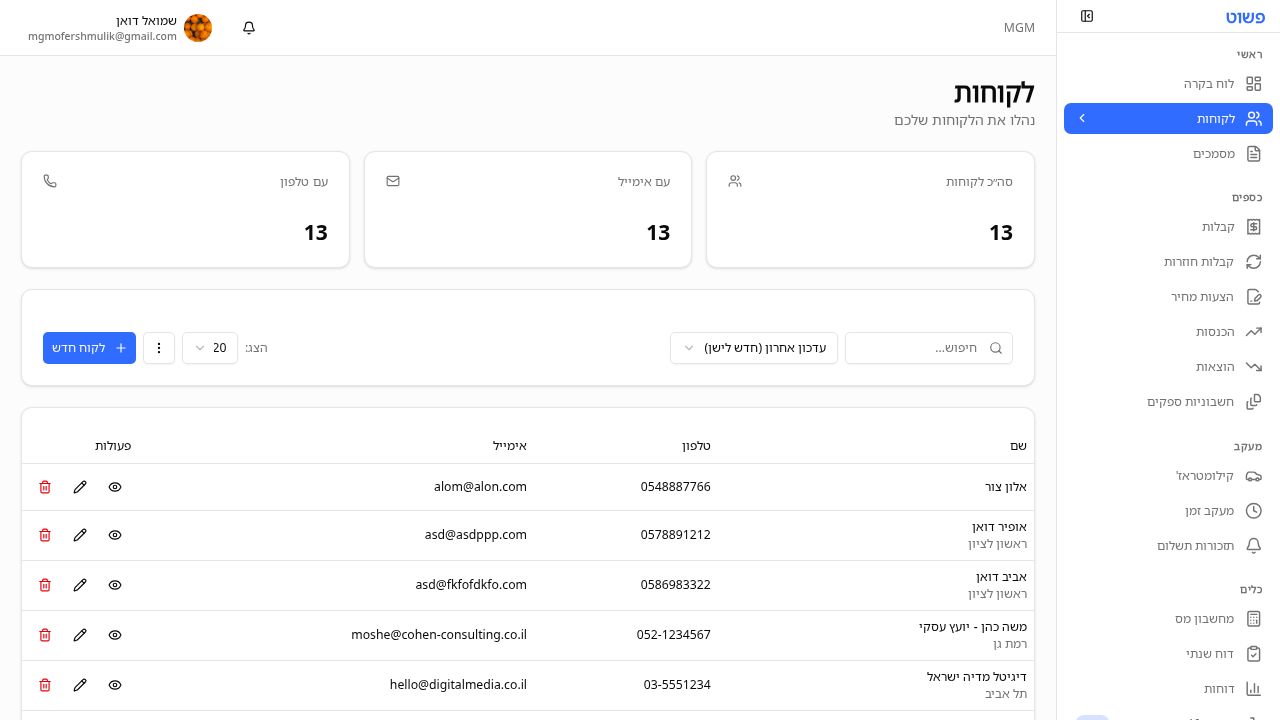Click the תזכורות תשלום bell icon
The width and height of the screenshot is (1280, 720).
pyautogui.click(x=1254, y=545)
